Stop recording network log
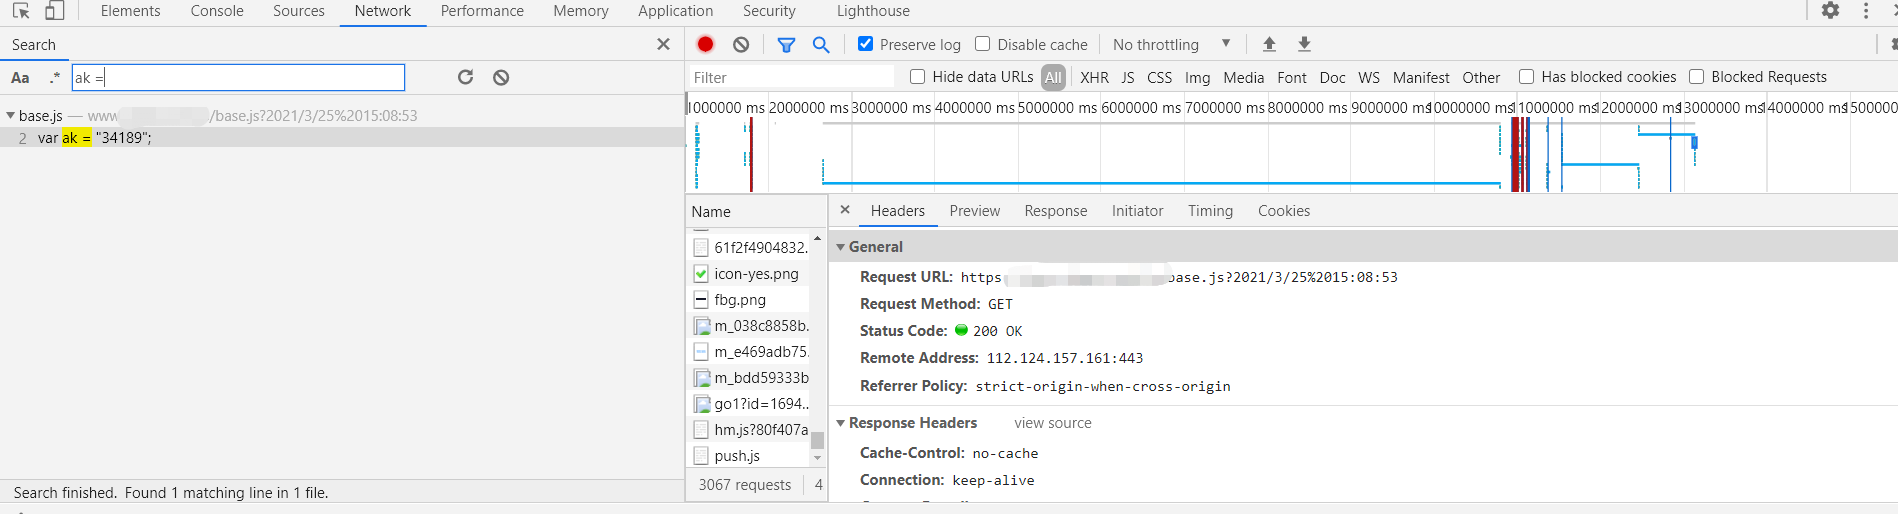 click(x=705, y=44)
